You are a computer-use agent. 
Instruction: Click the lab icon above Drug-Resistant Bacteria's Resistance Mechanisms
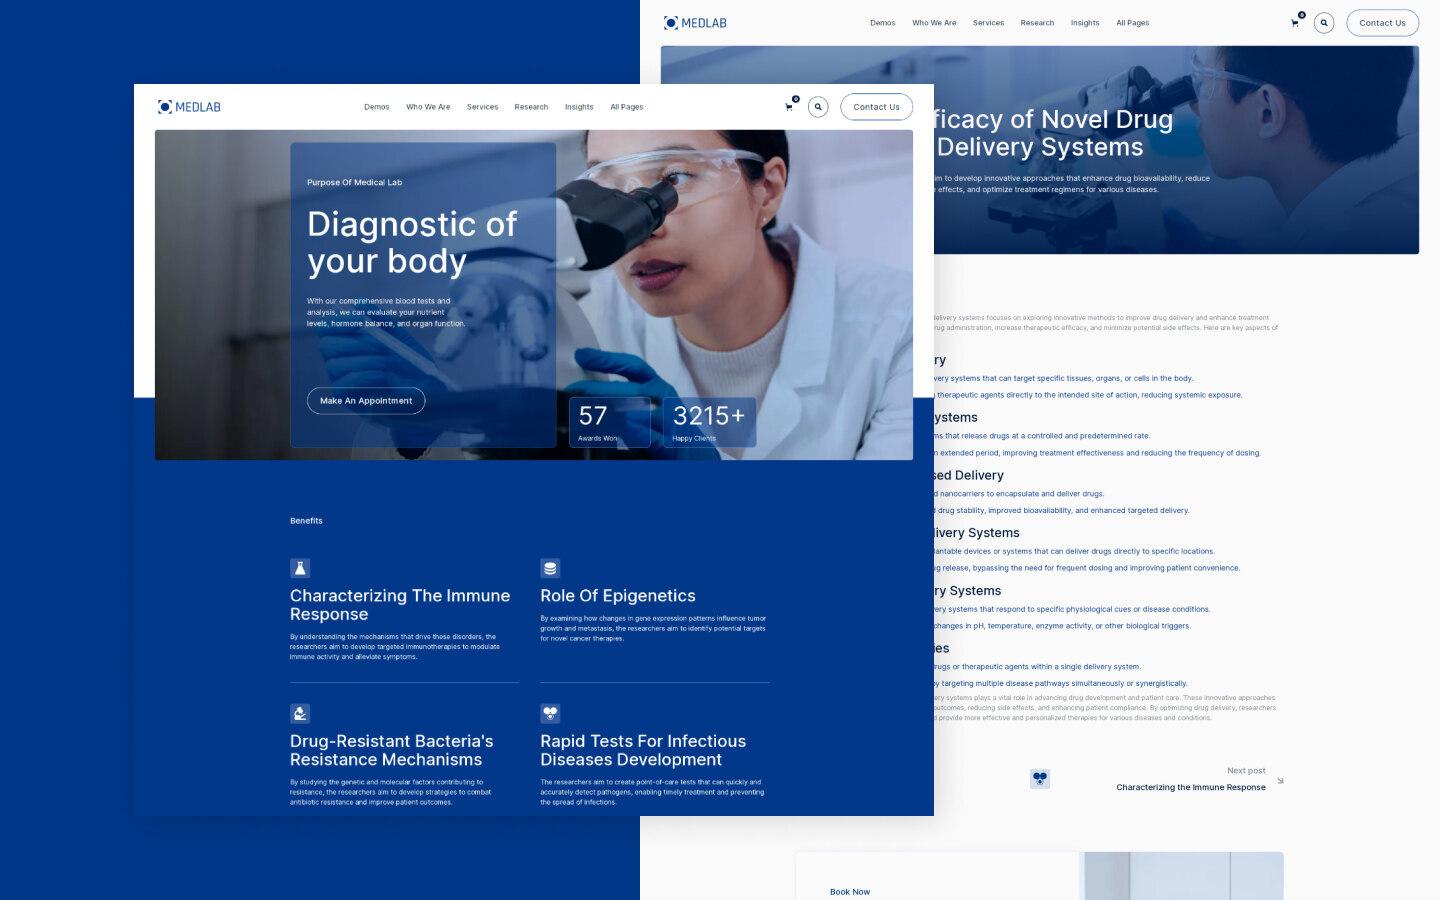[299, 713]
